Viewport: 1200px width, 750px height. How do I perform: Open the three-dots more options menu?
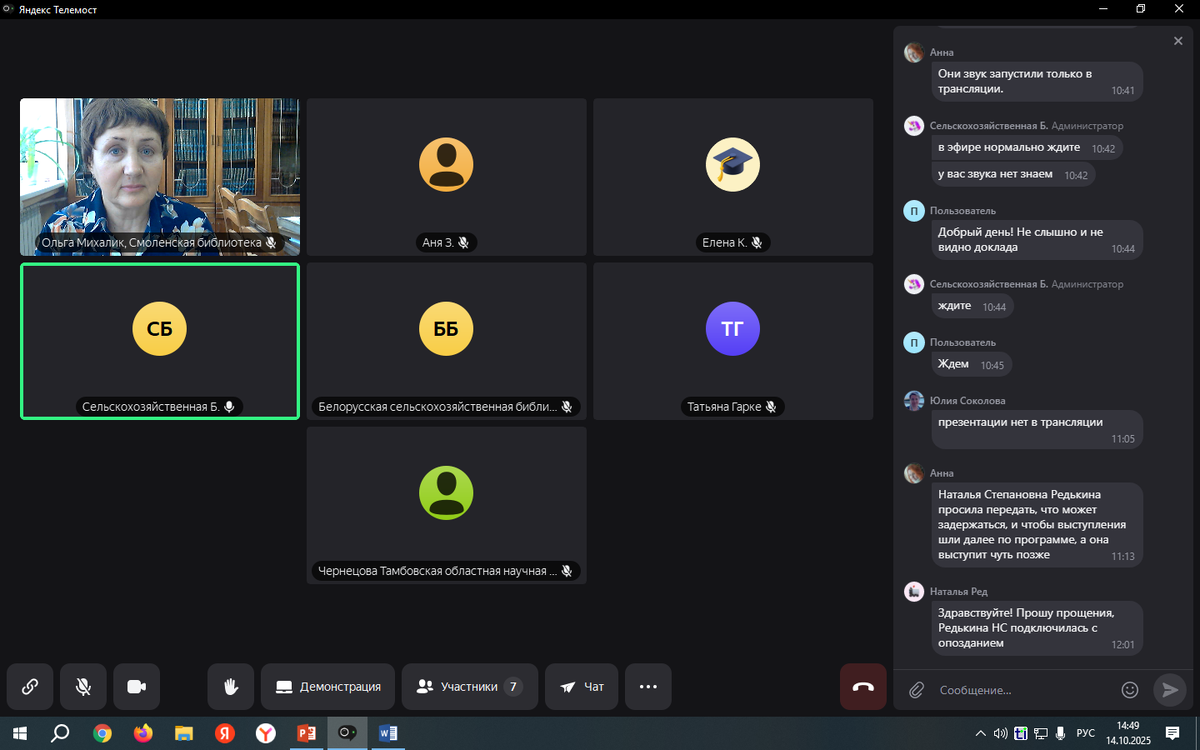click(x=648, y=687)
